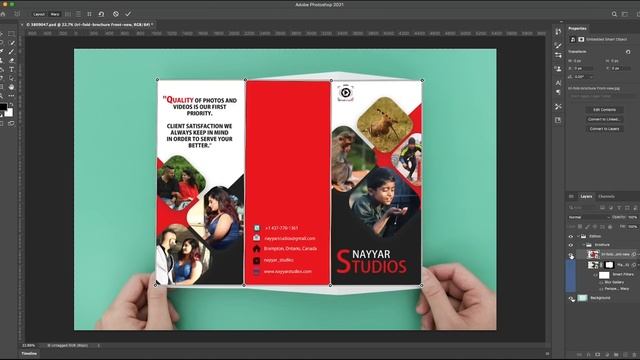This screenshot has width=640, height=360.
Task: Swap foreground and background colors icon
Action: pos(11,105)
